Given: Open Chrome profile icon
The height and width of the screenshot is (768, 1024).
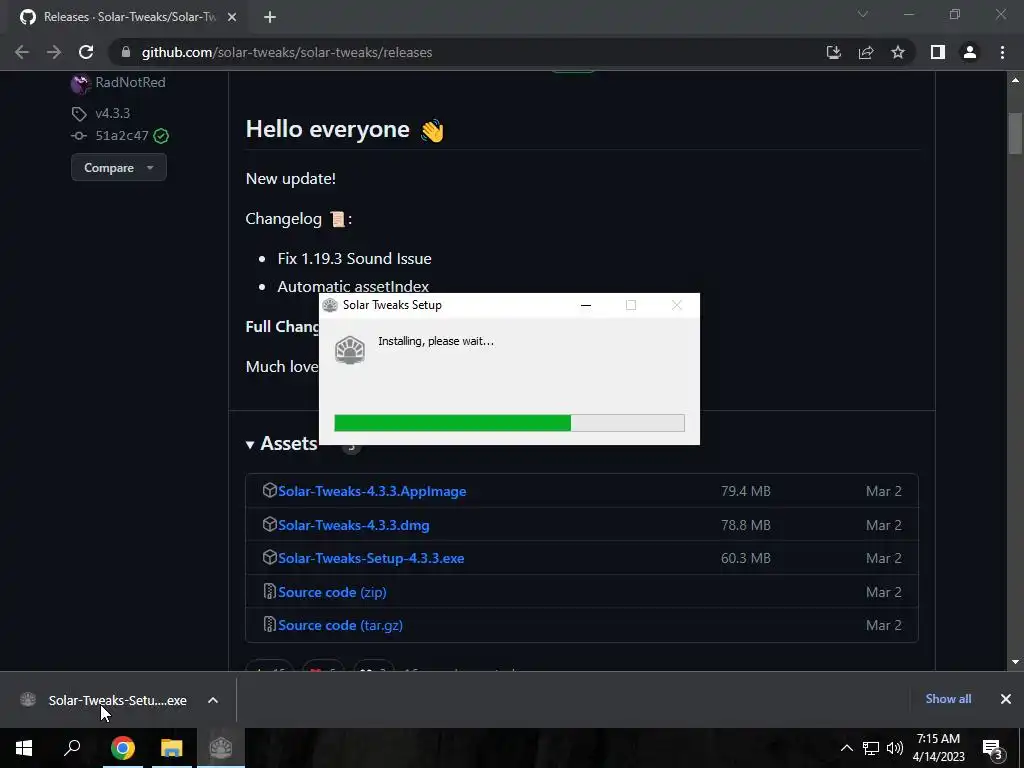Looking at the screenshot, I should 970,52.
